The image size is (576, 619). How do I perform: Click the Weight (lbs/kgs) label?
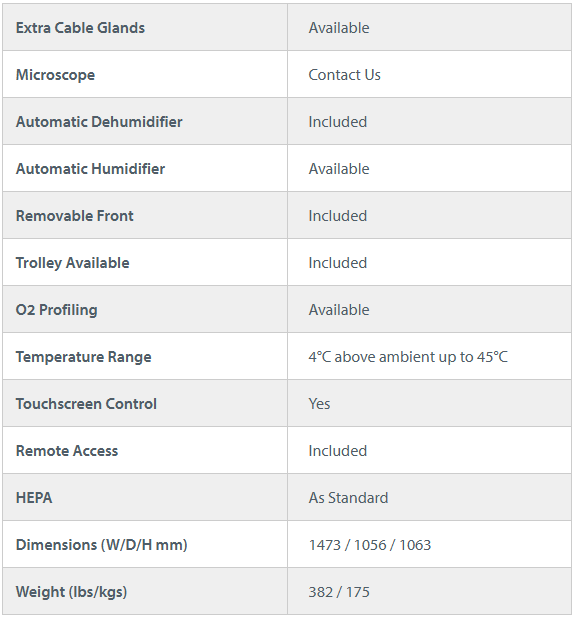[71, 592]
